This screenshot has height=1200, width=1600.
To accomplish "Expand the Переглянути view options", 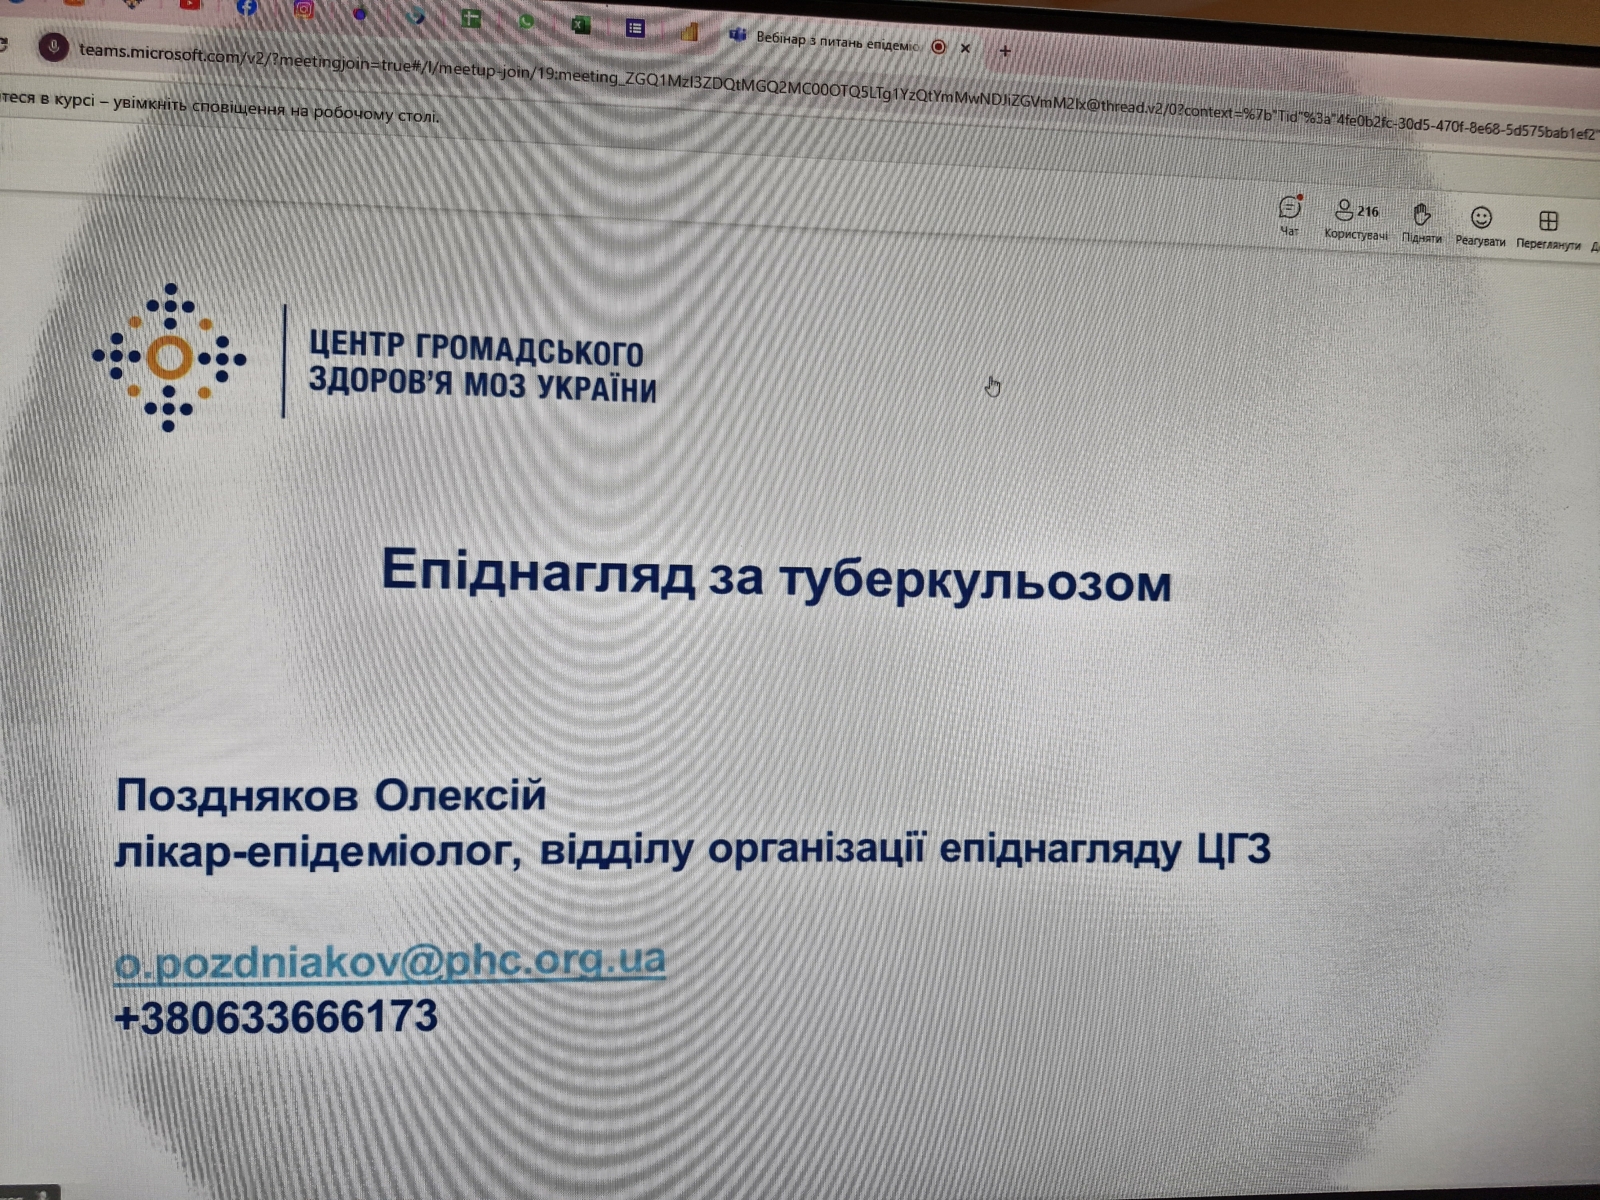I will click(x=1547, y=226).
